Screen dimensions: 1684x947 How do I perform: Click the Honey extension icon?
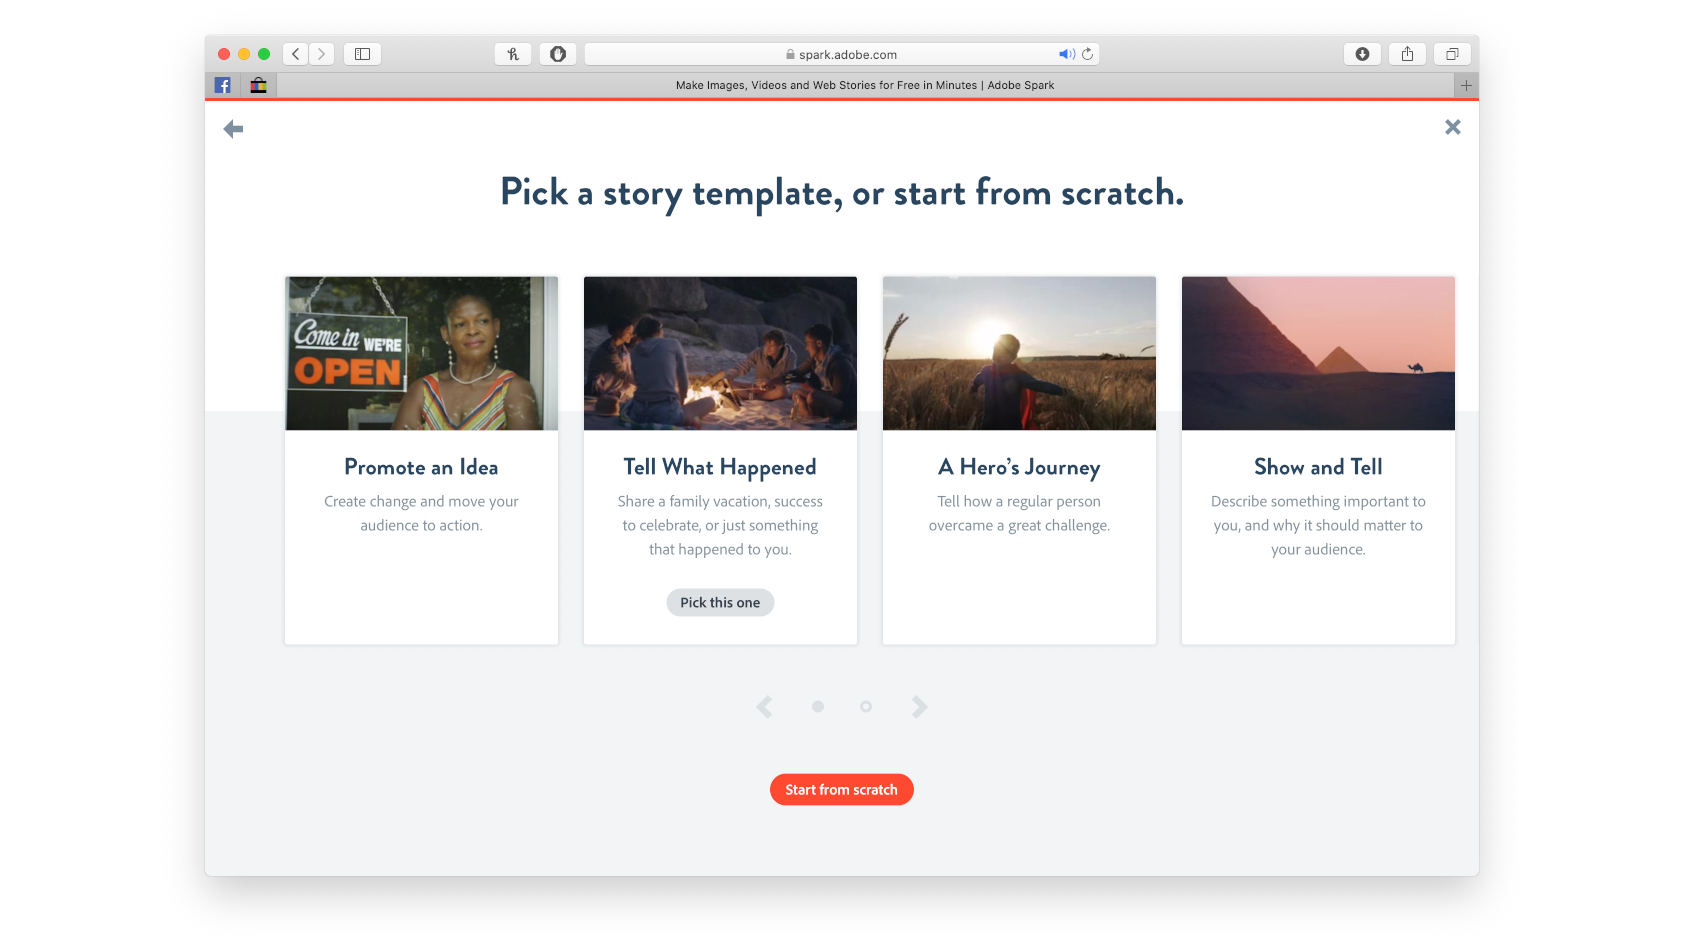[x=513, y=54]
